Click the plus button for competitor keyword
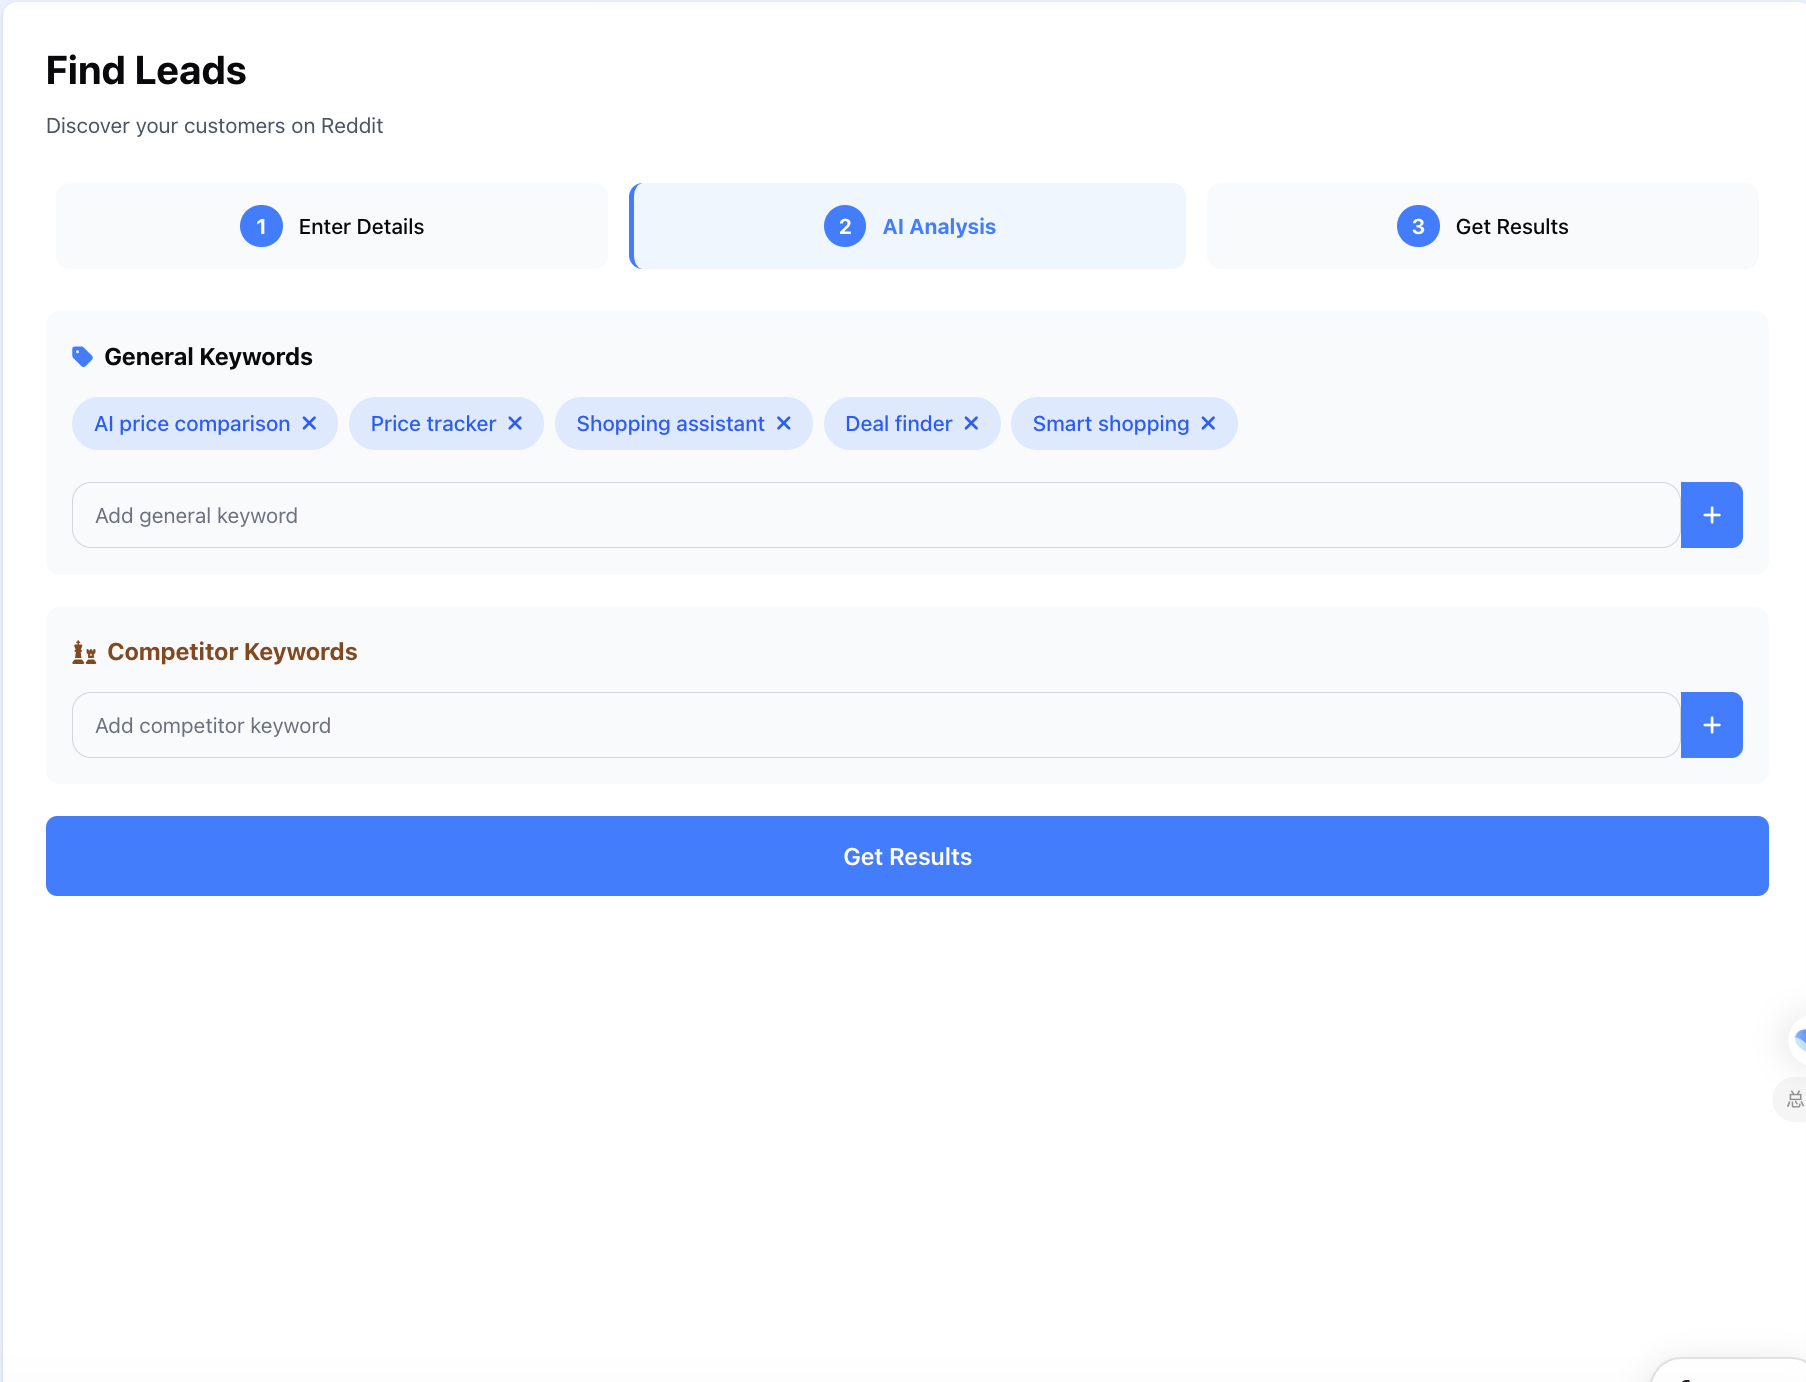Image resolution: width=1806 pixels, height=1382 pixels. click(x=1711, y=725)
